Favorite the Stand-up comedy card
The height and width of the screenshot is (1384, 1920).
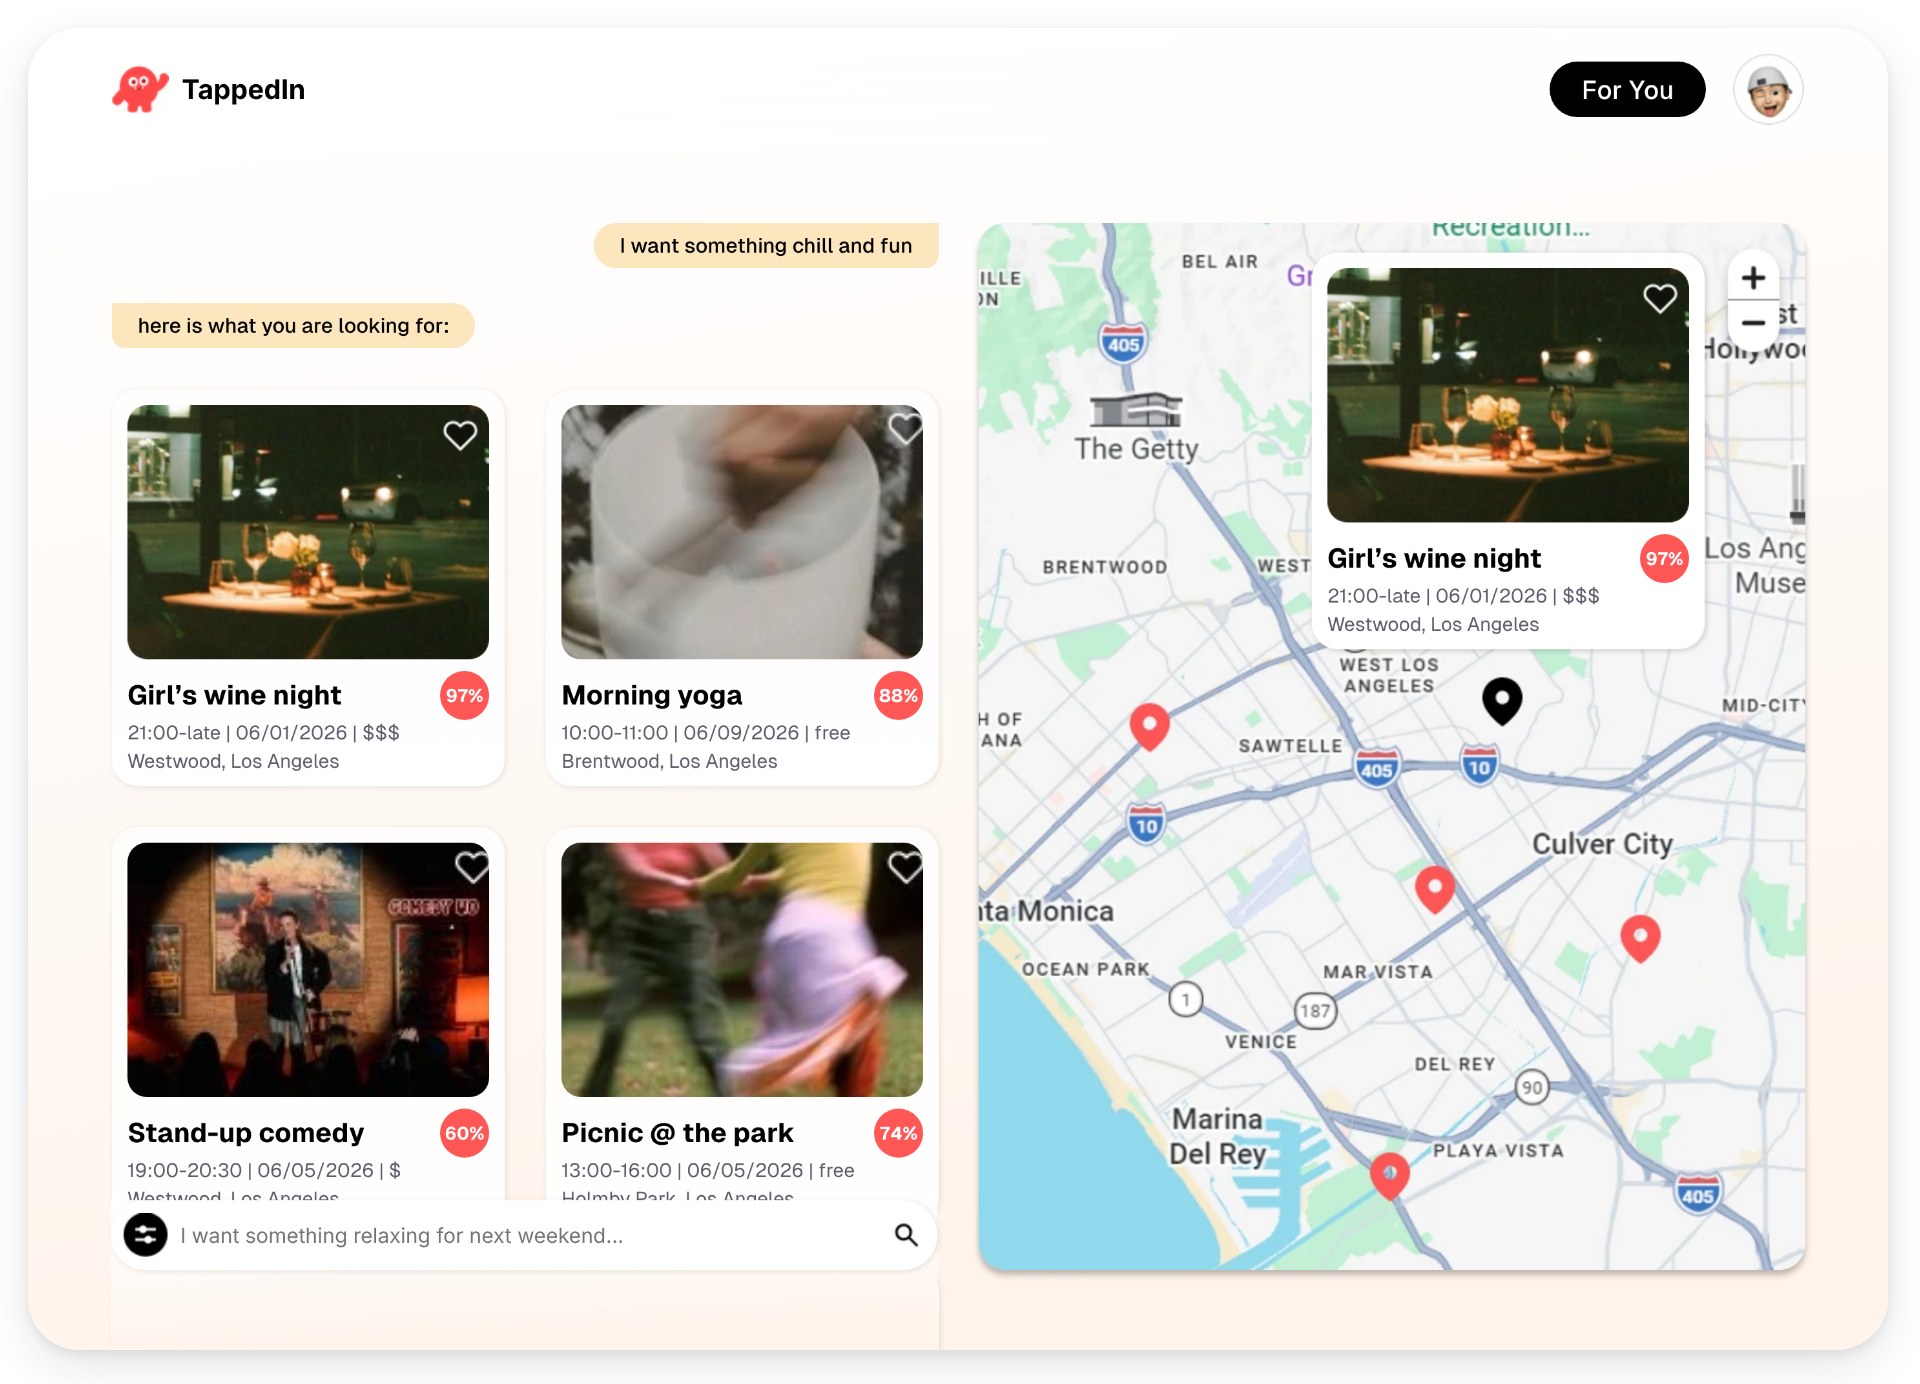[471, 866]
